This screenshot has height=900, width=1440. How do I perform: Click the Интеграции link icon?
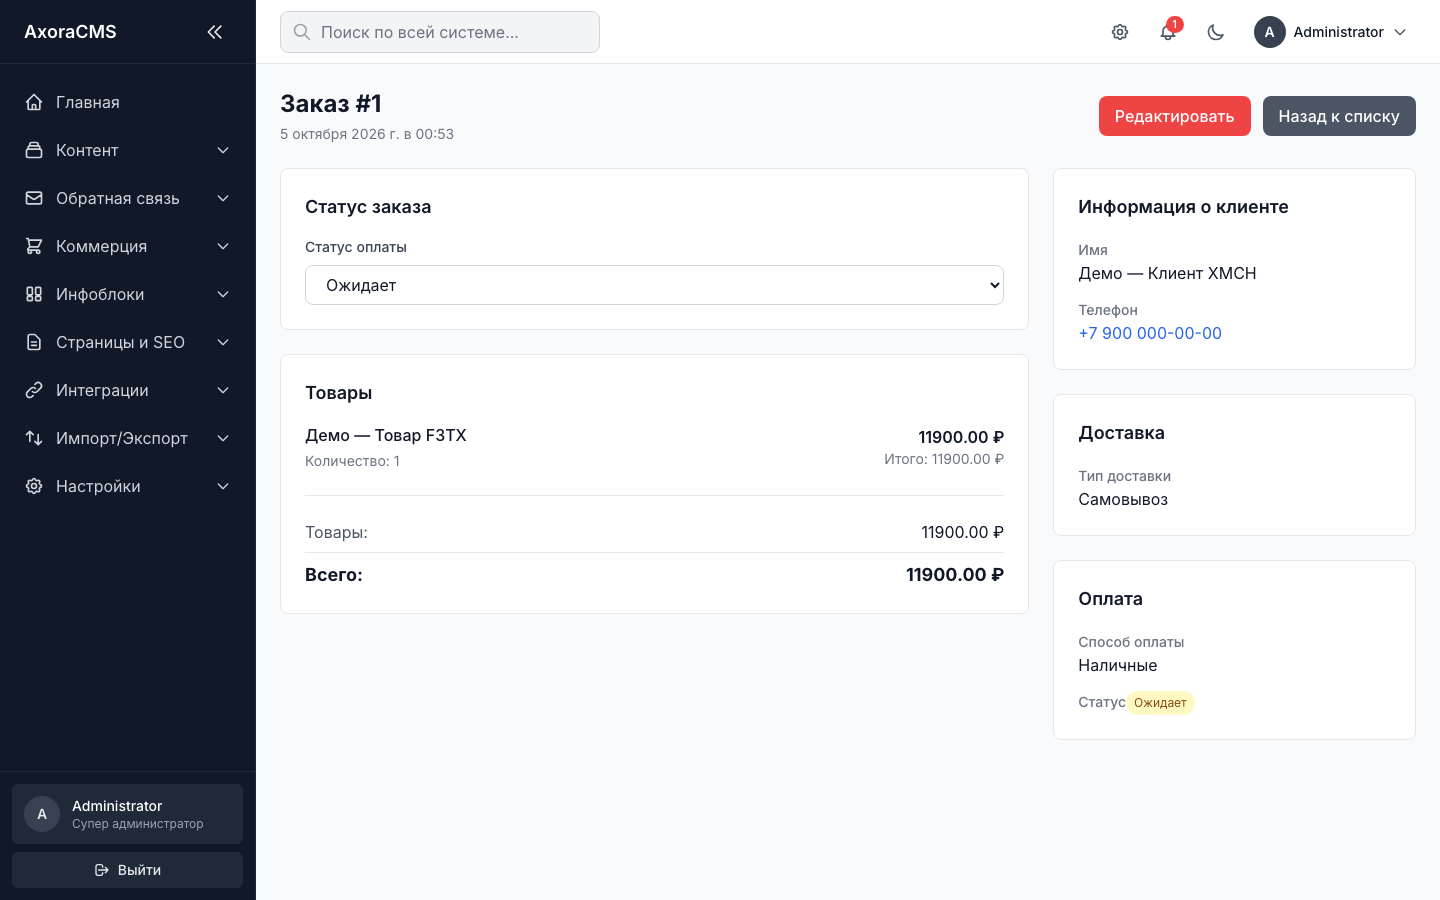click(x=34, y=390)
